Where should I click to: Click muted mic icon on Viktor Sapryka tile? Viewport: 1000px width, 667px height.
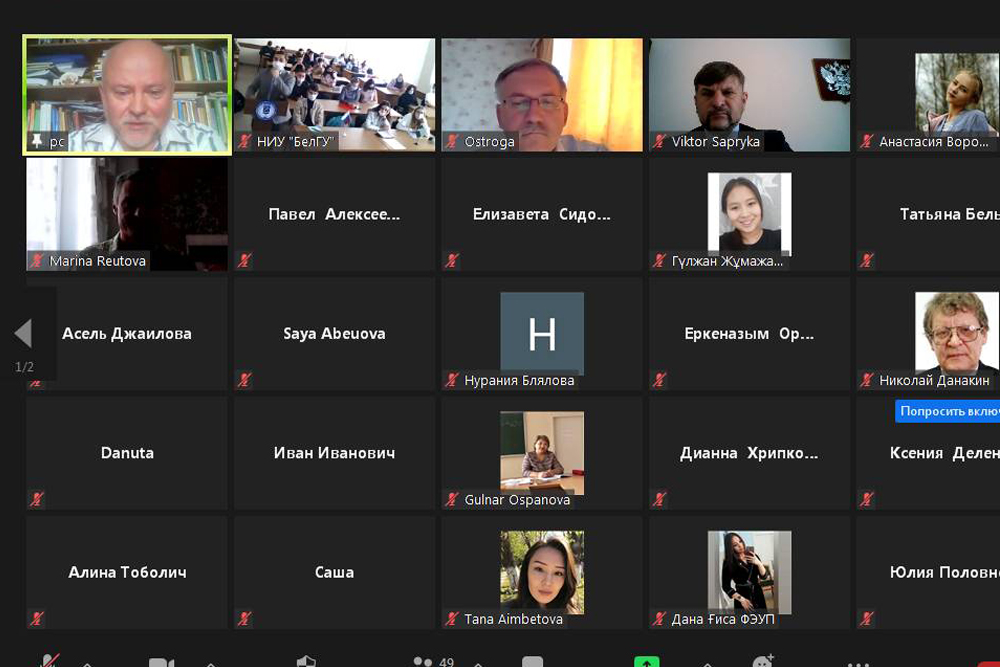659,142
